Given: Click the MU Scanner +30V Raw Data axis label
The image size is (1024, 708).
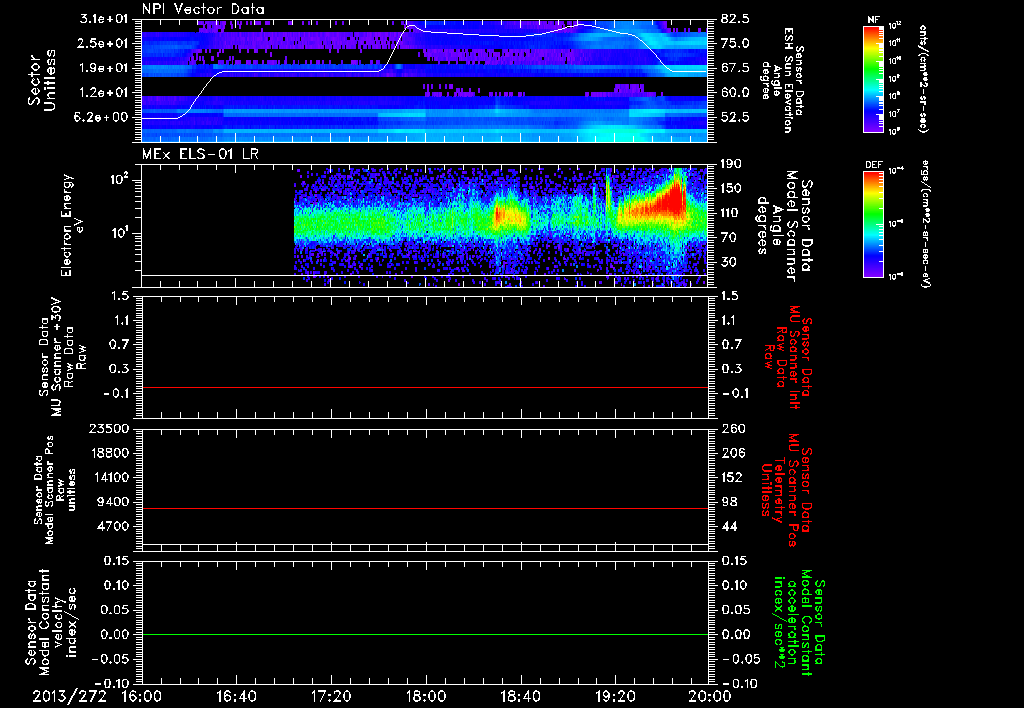Looking at the screenshot, I should (62, 357).
